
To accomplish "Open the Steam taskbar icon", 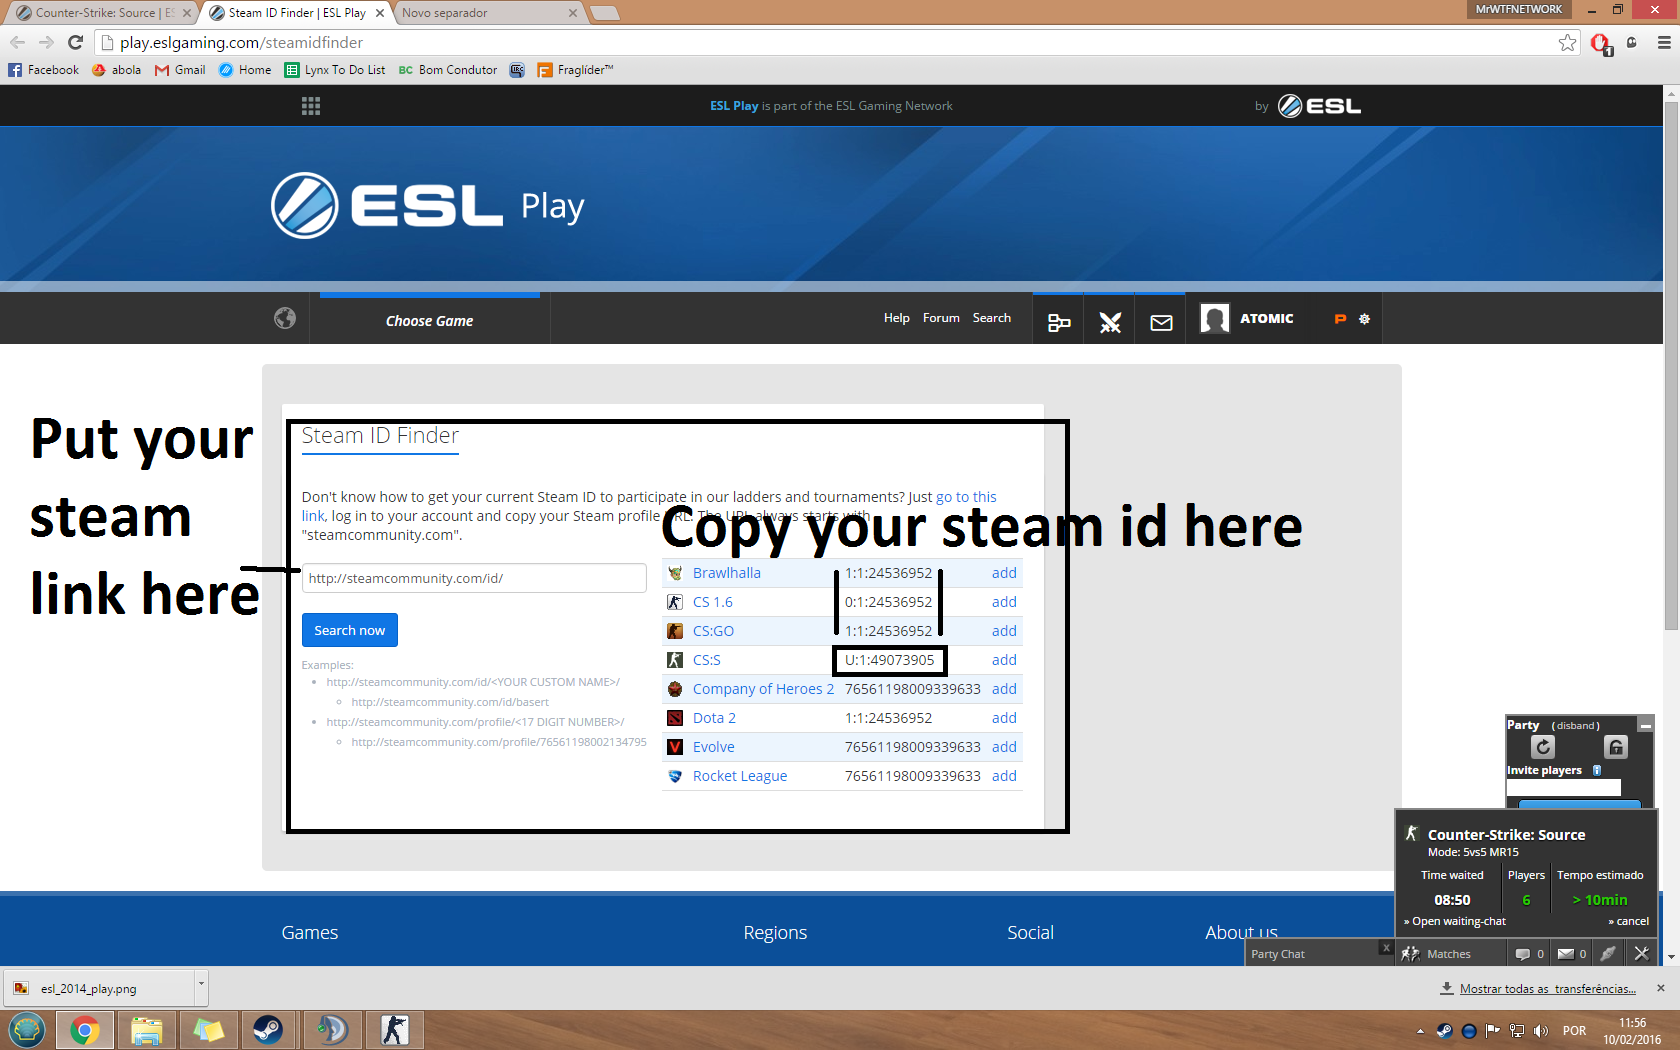I will (267, 1030).
